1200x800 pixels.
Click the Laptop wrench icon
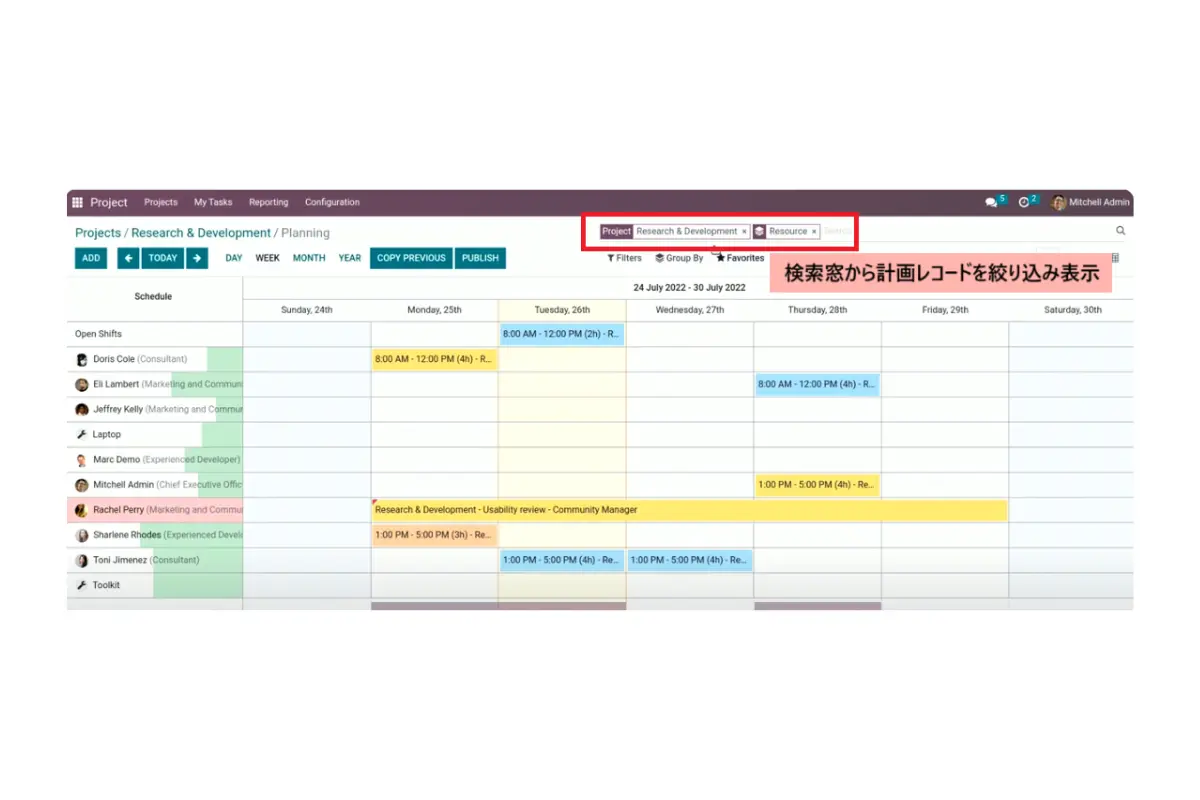point(82,435)
